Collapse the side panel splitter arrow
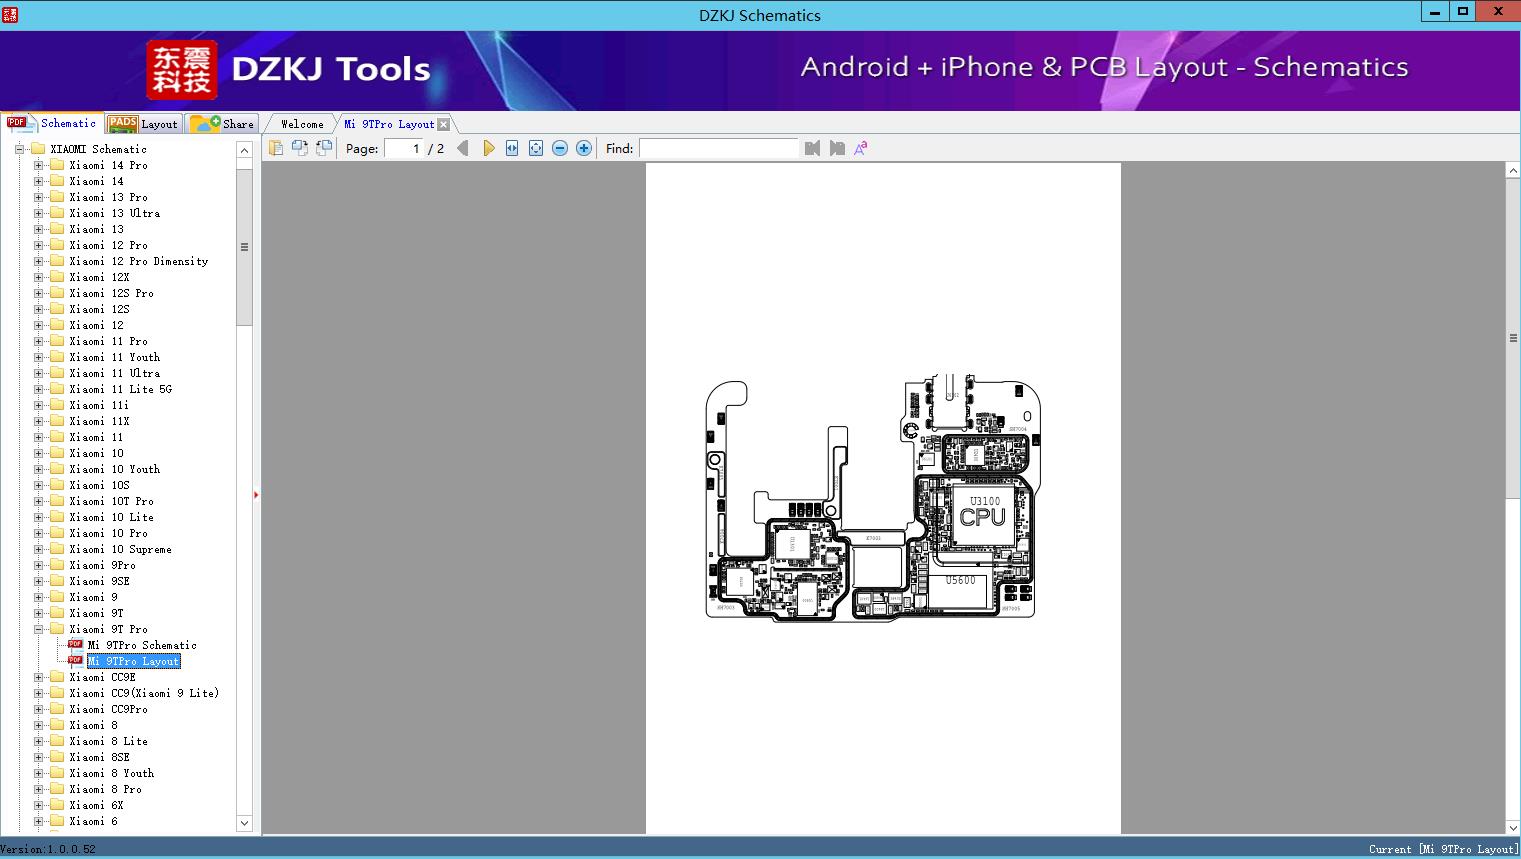Image resolution: width=1521 pixels, height=859 pixels. tap(256, 495)
